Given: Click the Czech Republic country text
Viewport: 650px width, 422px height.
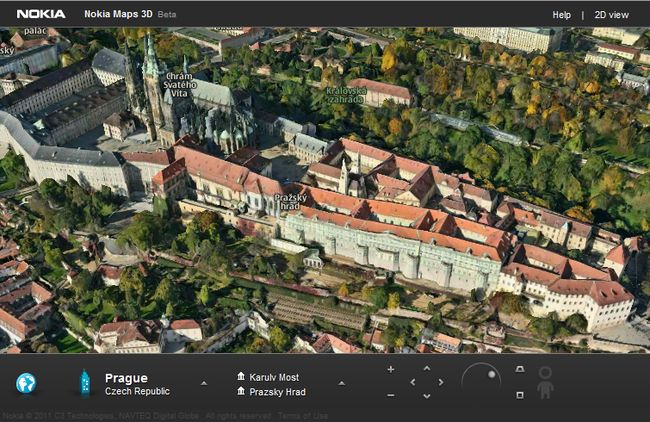Looking at the screenshot, I should (137, 391).
